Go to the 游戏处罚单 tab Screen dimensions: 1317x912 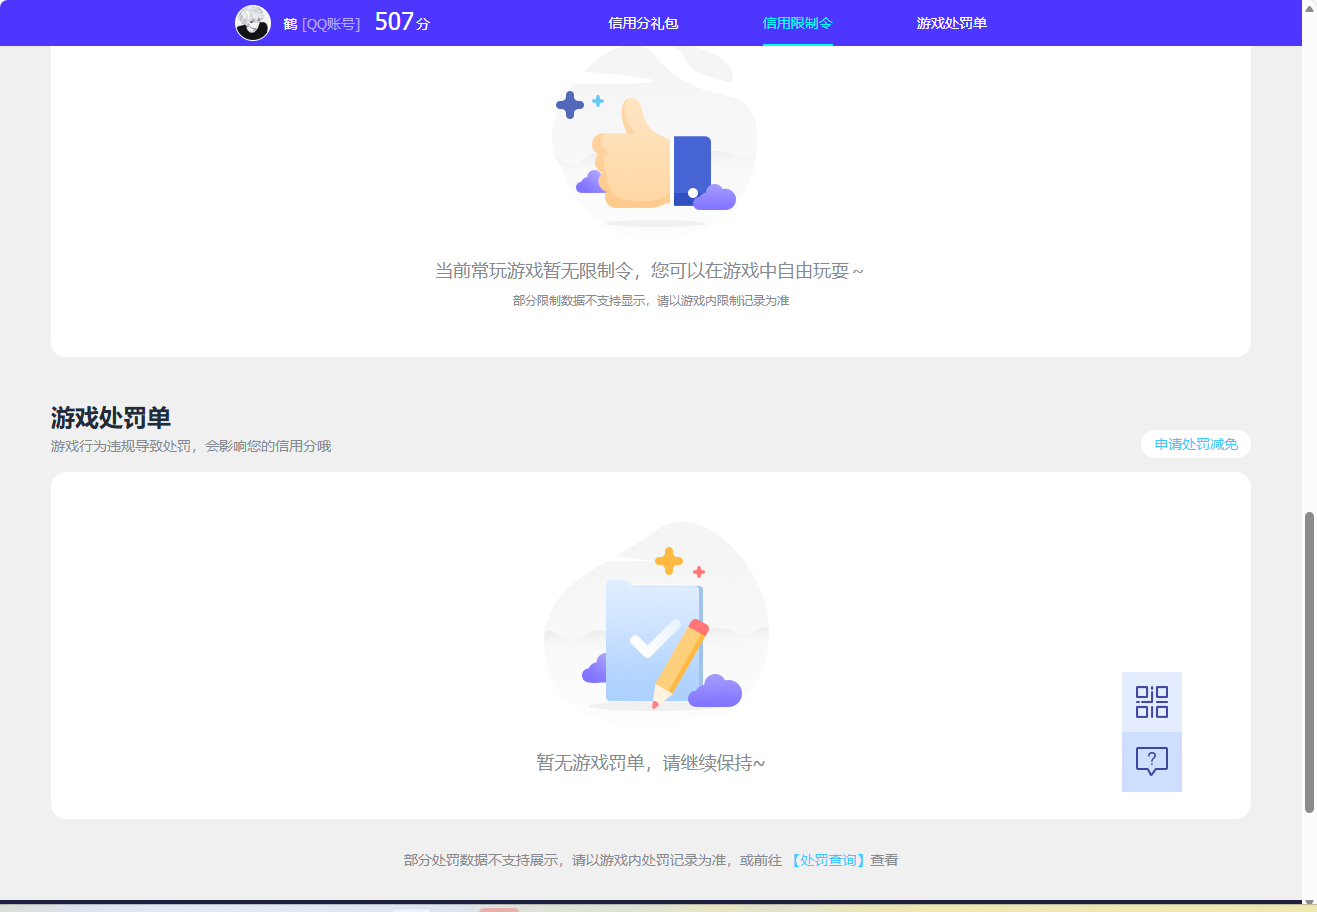point(951,23)
